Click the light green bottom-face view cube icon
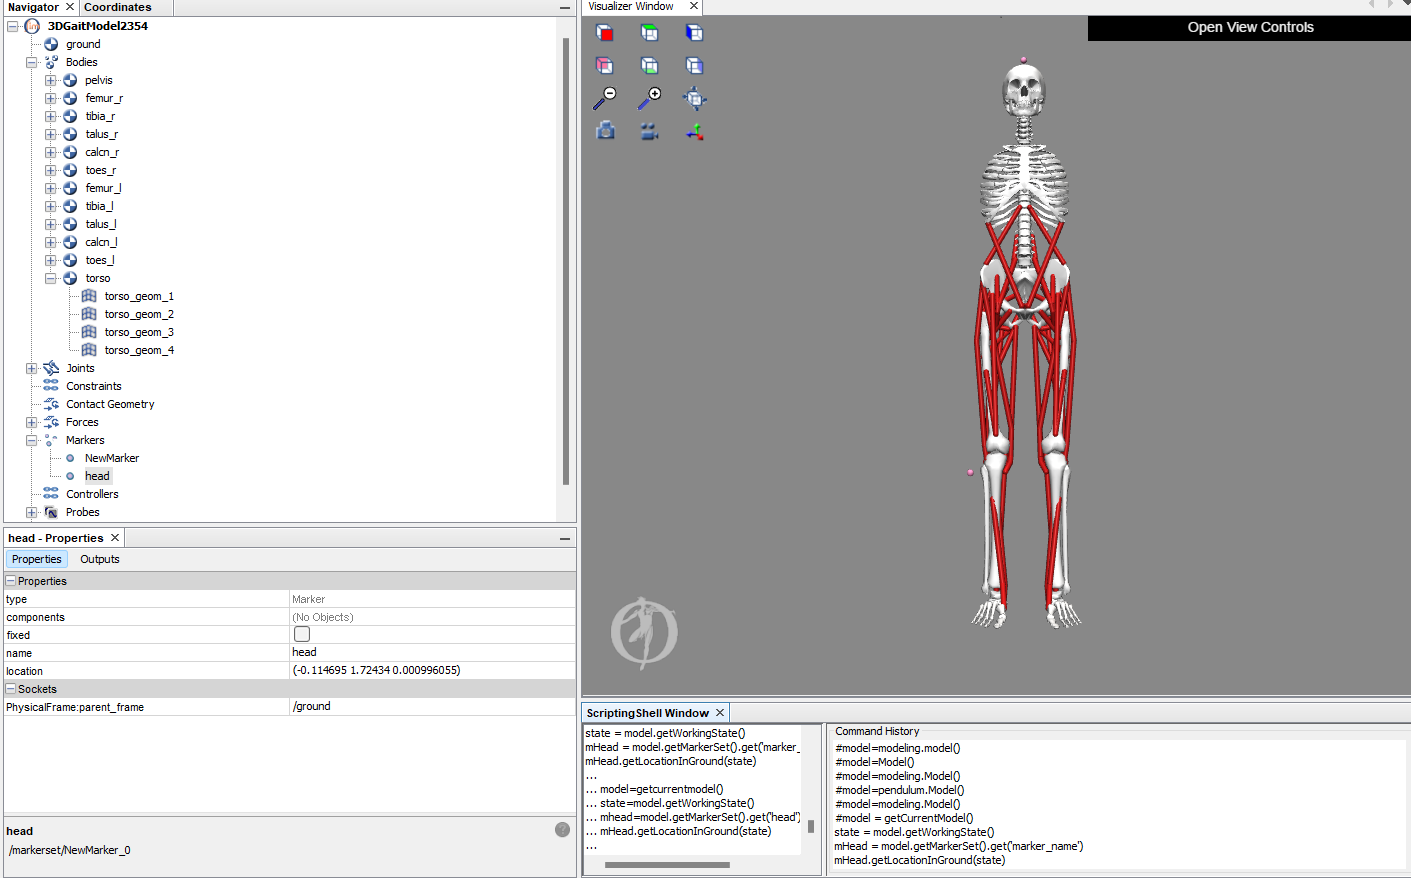This screenshot has height=878, width=1411. click(x=649, y=65)
